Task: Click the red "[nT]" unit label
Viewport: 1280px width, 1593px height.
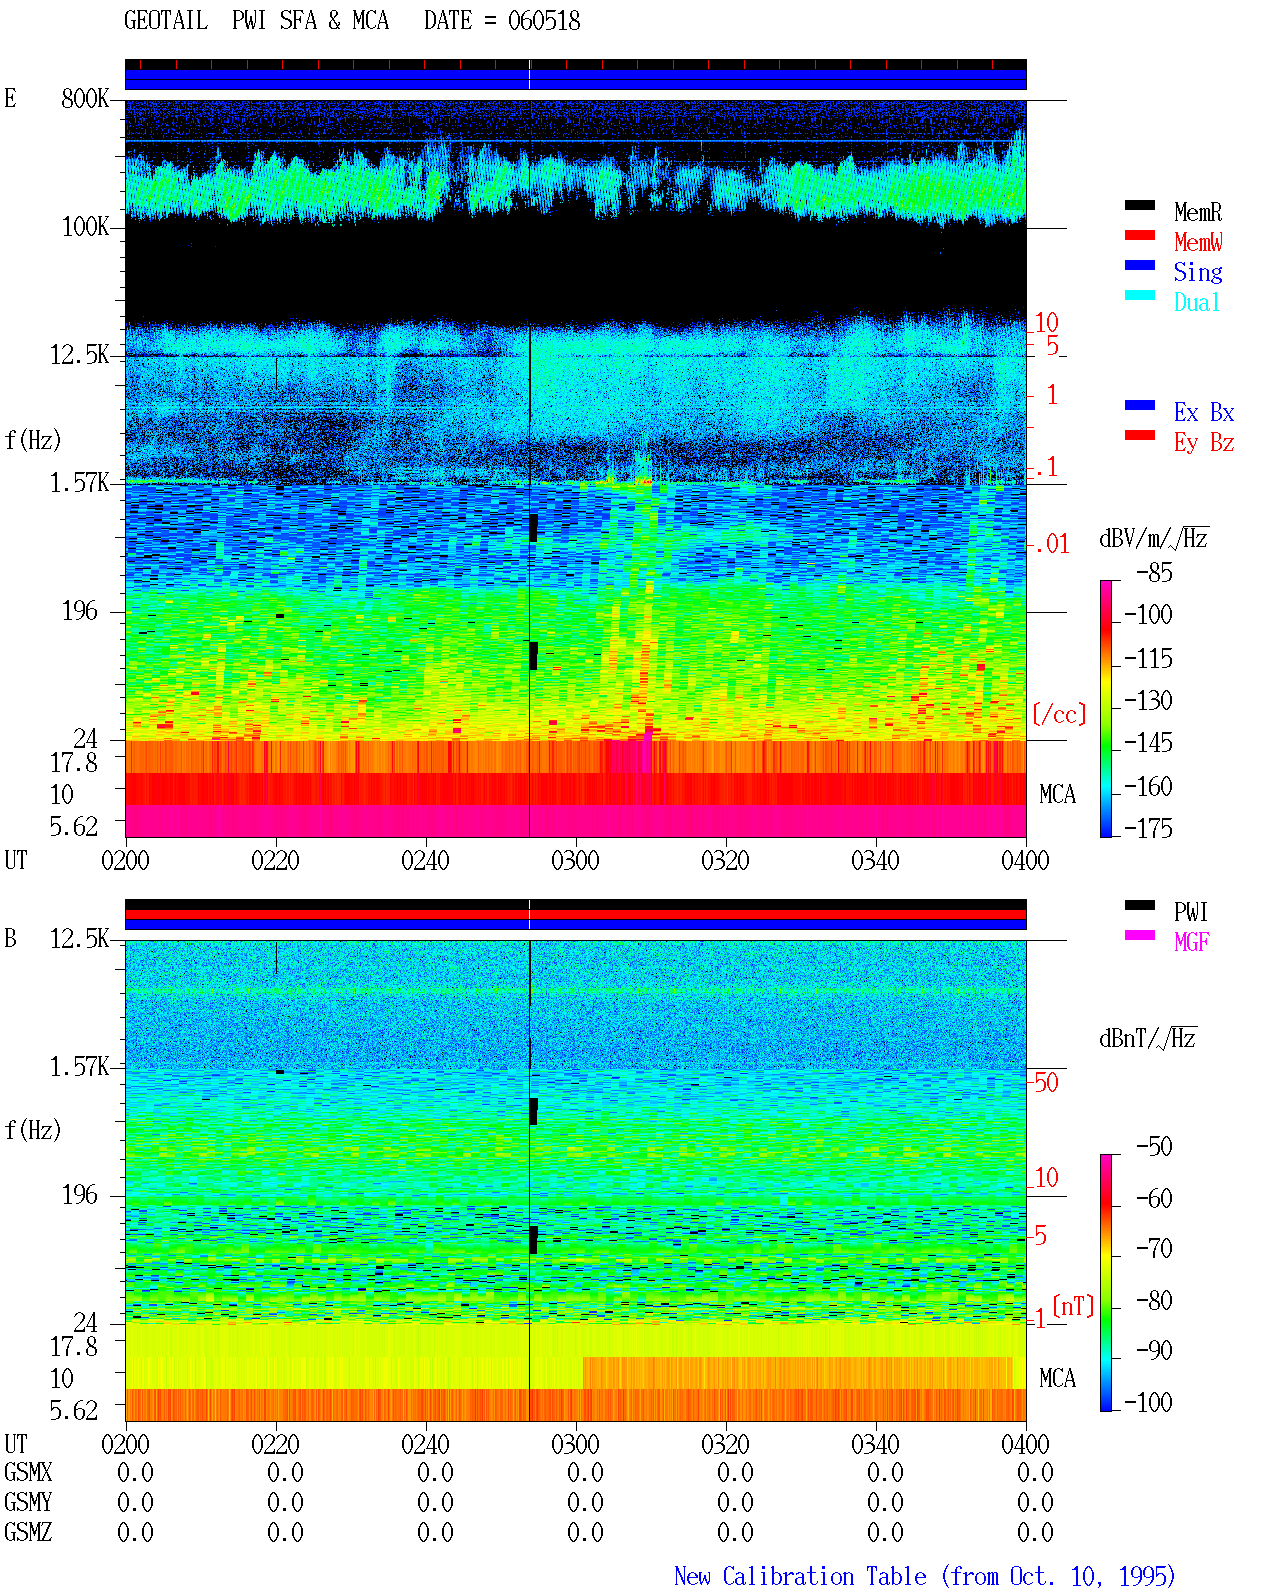Action: point(1073,1306)
